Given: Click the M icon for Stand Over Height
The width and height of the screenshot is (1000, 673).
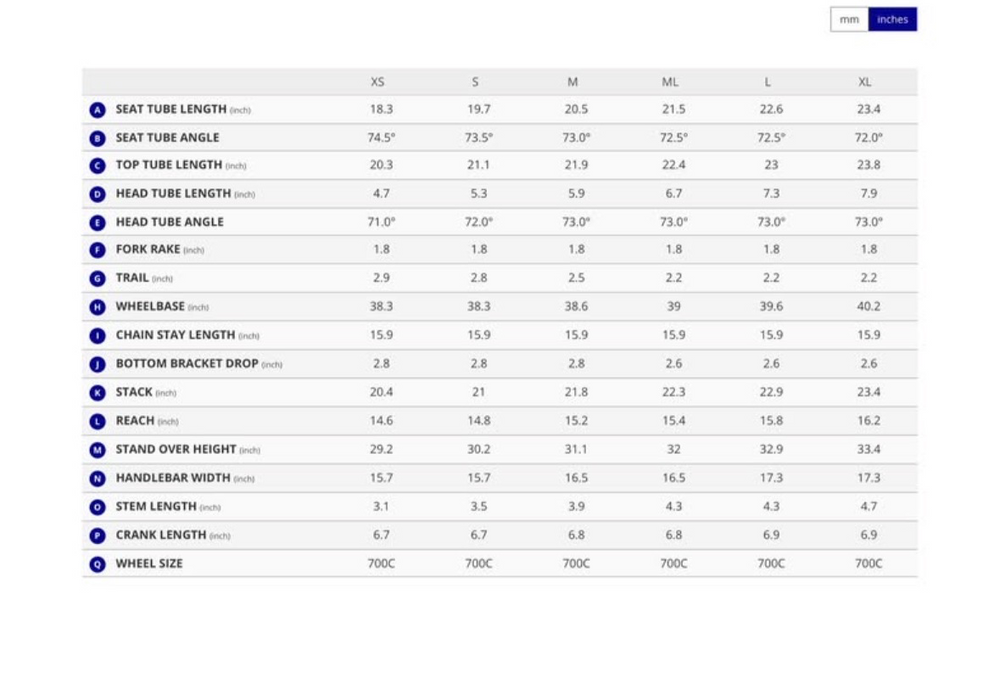Looking at the screenshot, I should coord(98,450).
